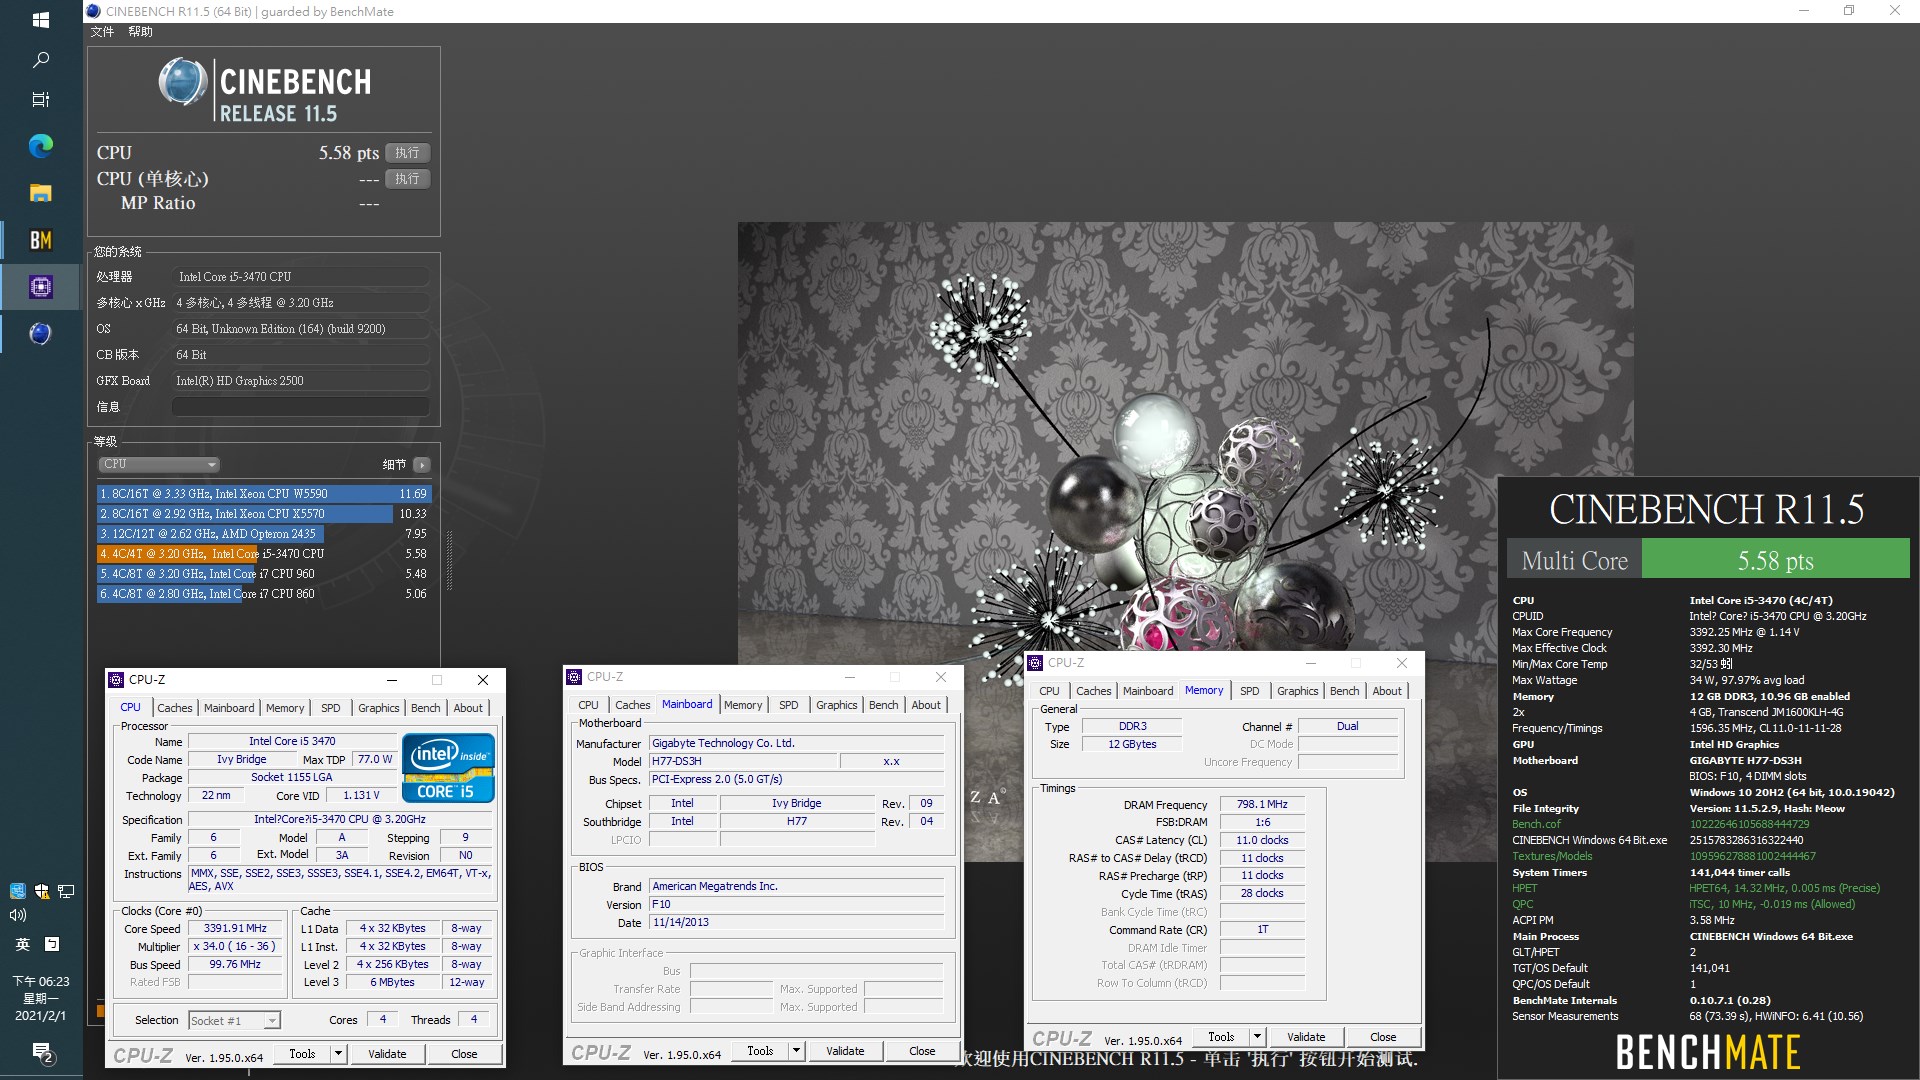Click the 细节 details arrow icon

coord(422,465)
